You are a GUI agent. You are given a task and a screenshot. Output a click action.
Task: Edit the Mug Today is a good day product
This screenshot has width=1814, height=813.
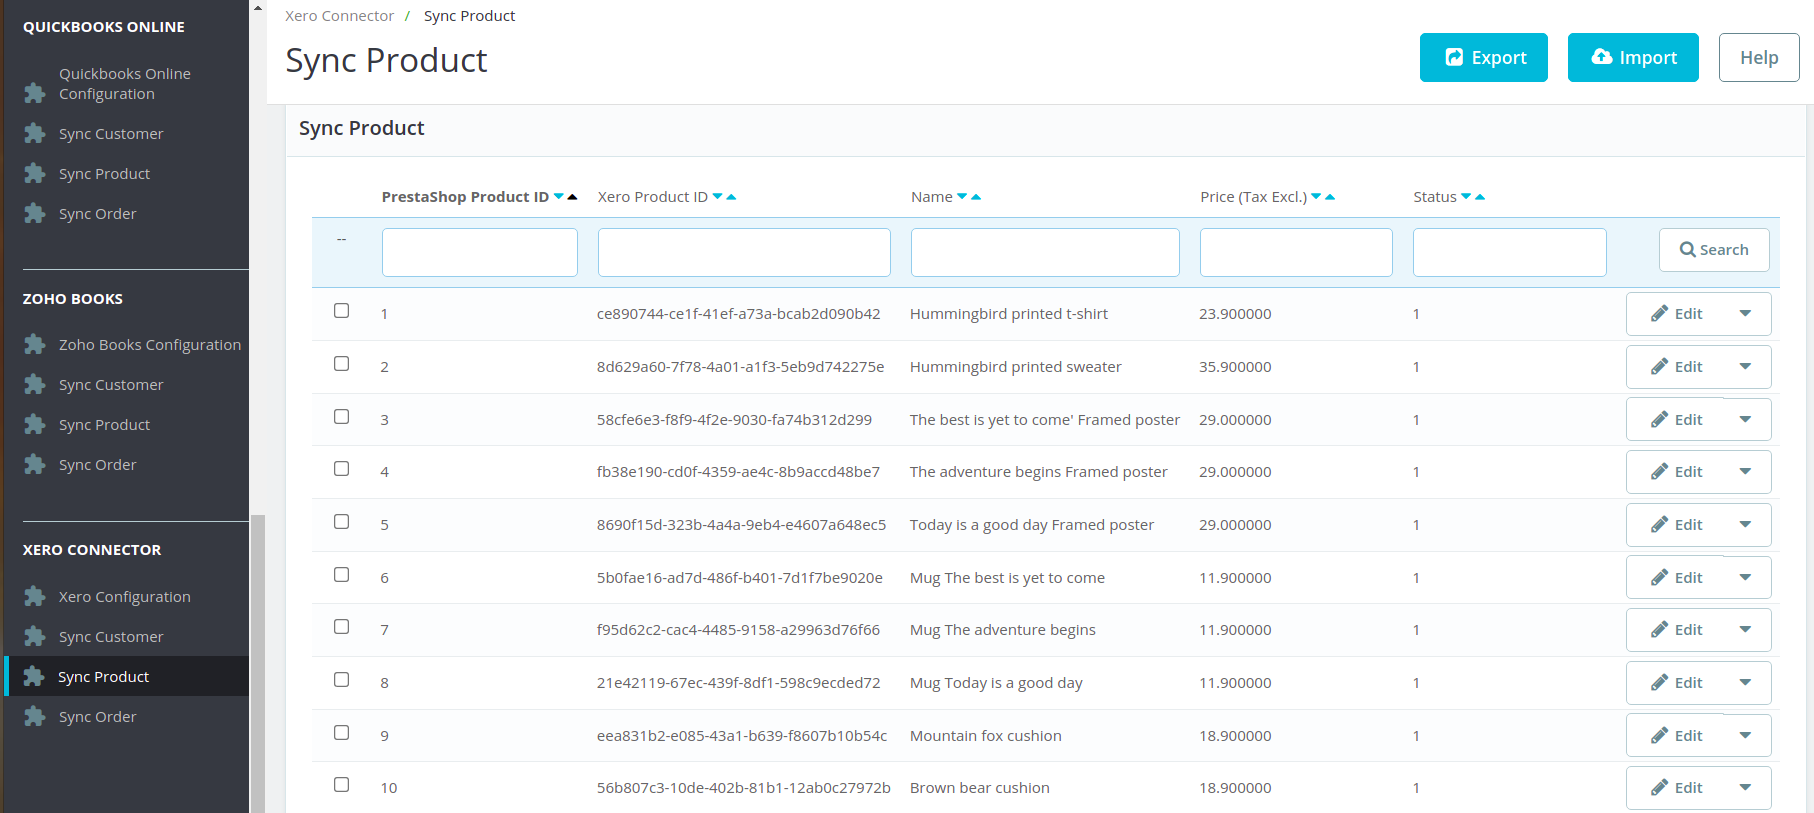tap(1676, 683)
